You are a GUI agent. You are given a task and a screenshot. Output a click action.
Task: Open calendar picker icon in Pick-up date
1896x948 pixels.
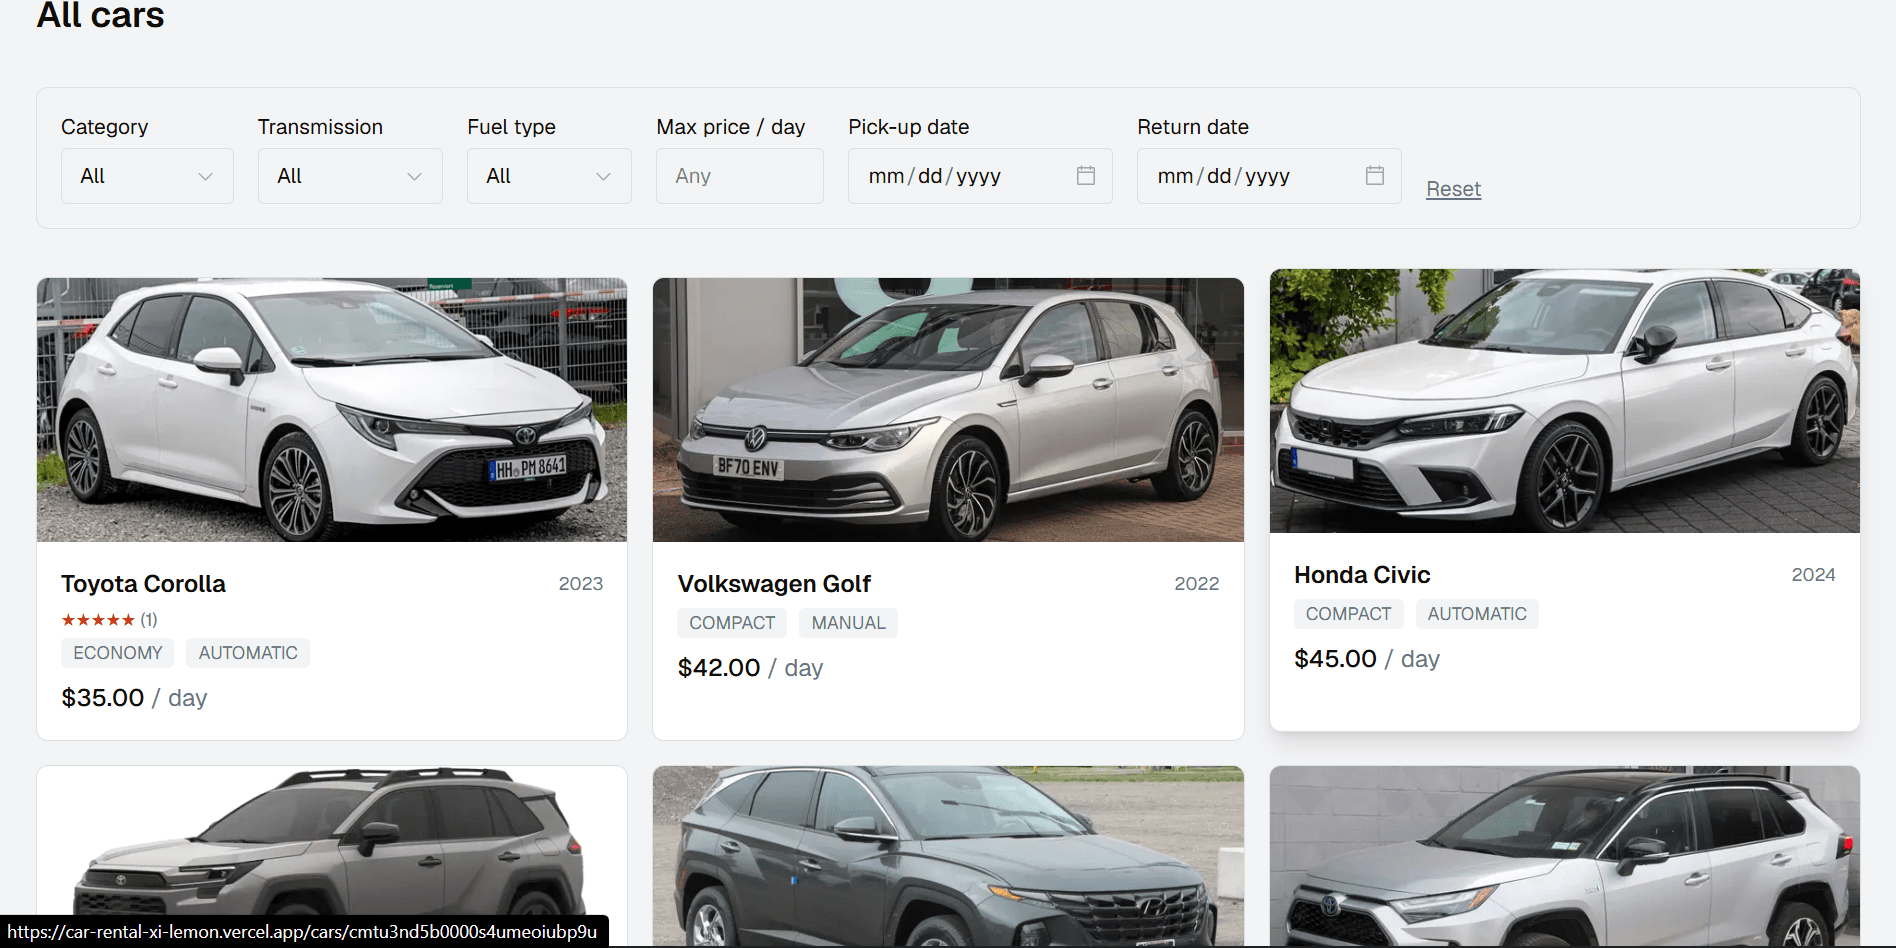(1086, 176)
